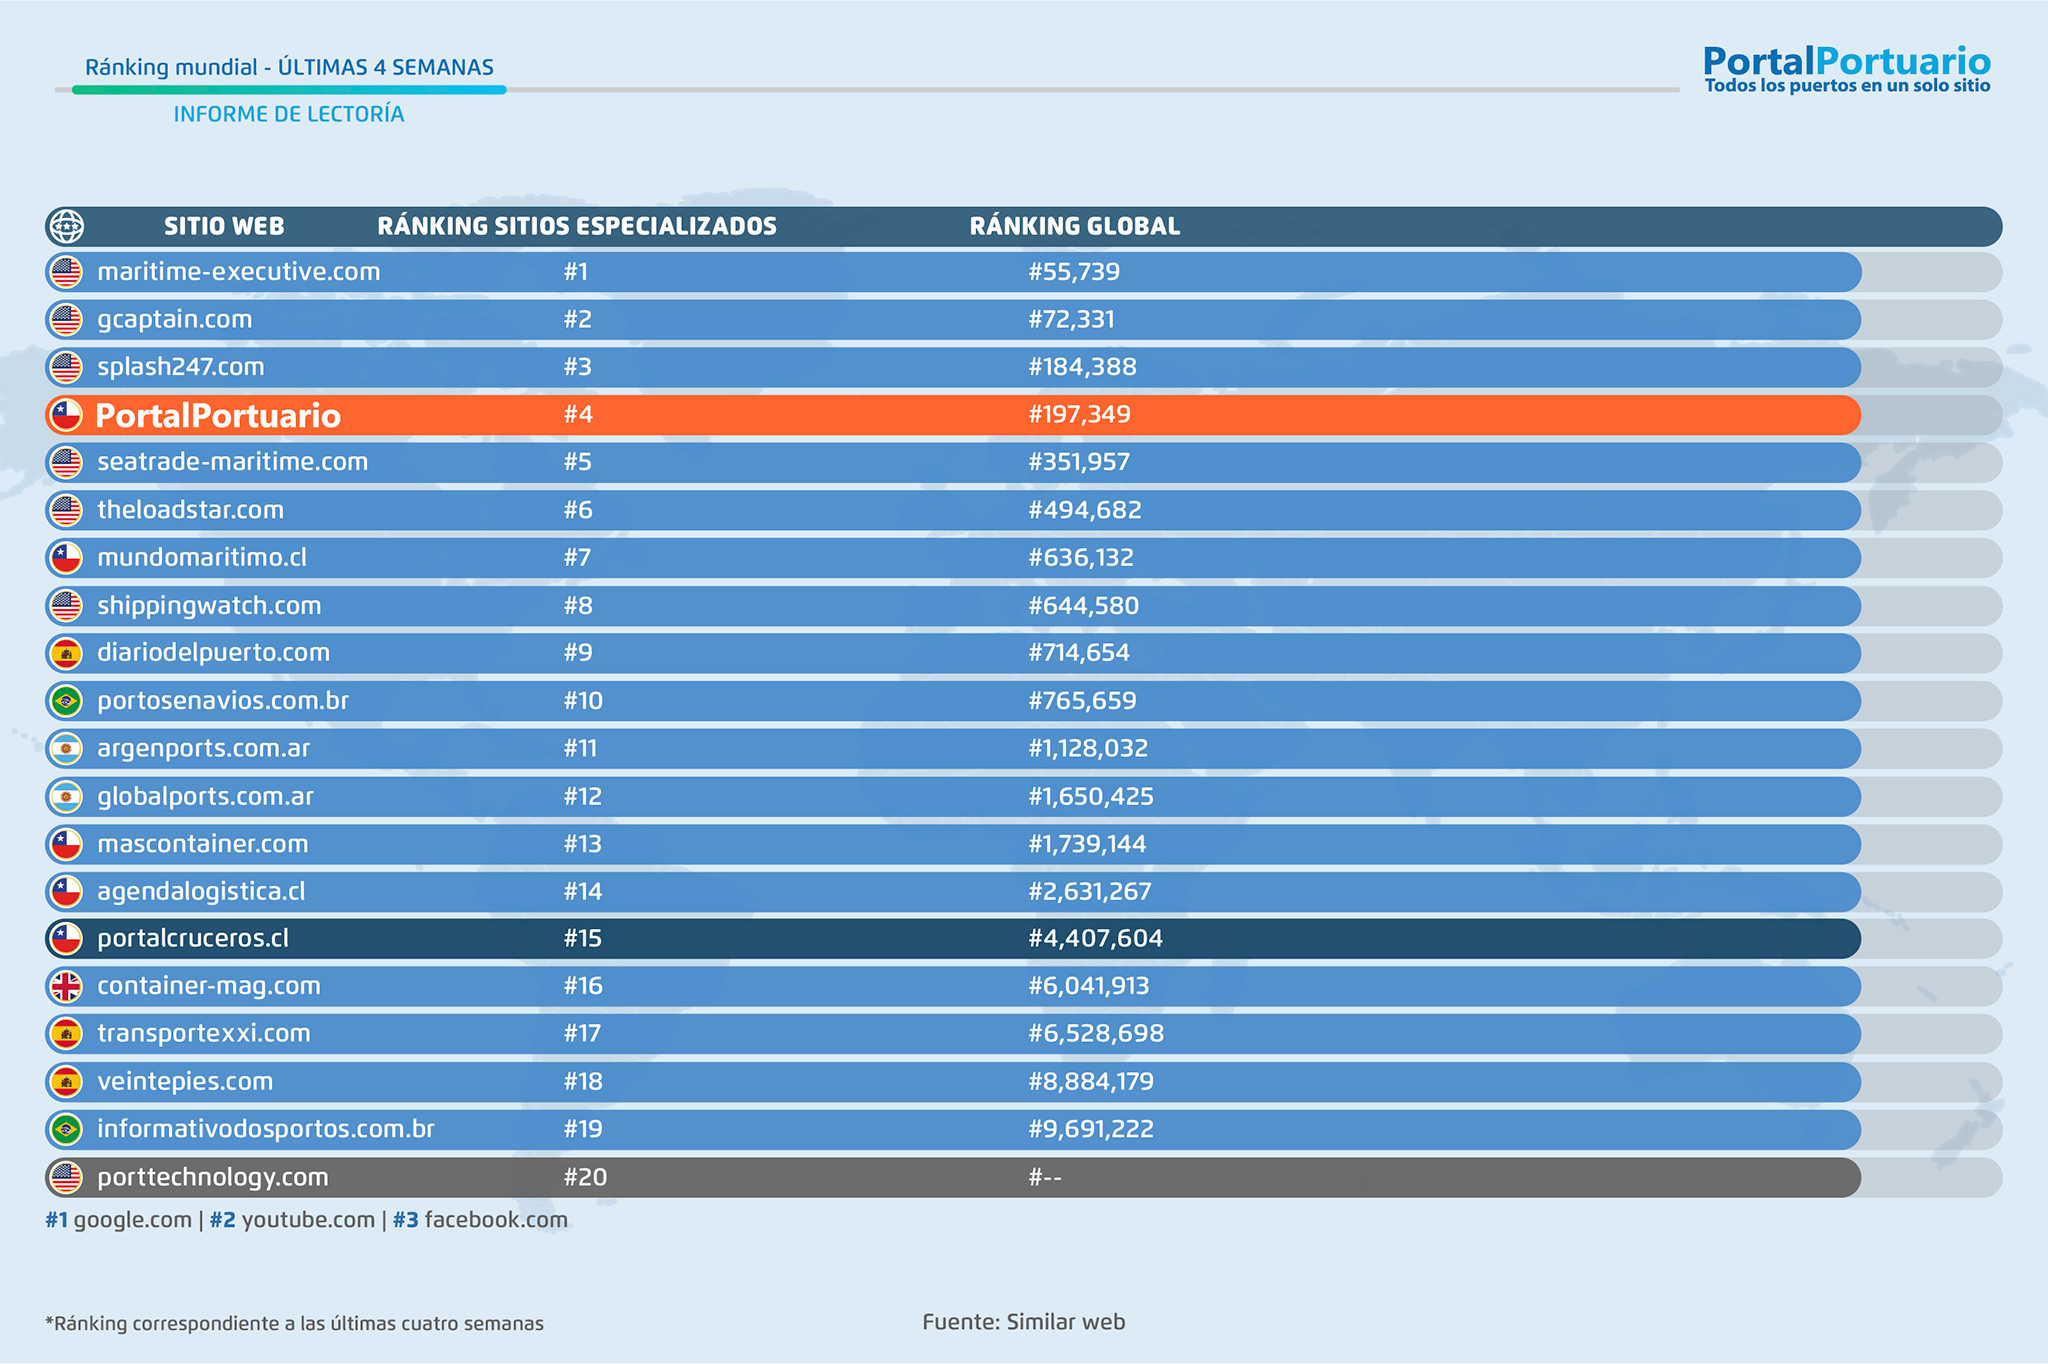Click US flag beside porttechnology.com
The image size is (2048, 1364).
66,1177
